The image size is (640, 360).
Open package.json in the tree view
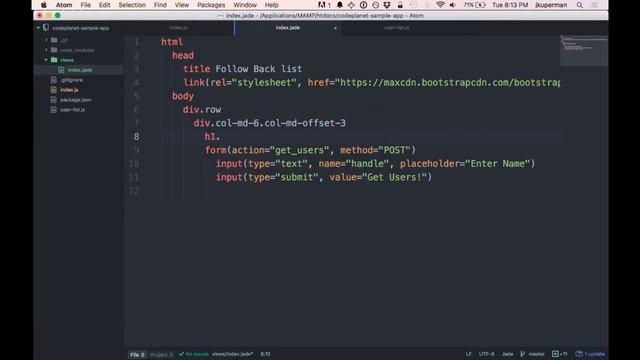pyautogui.click(x=76, y=100)
